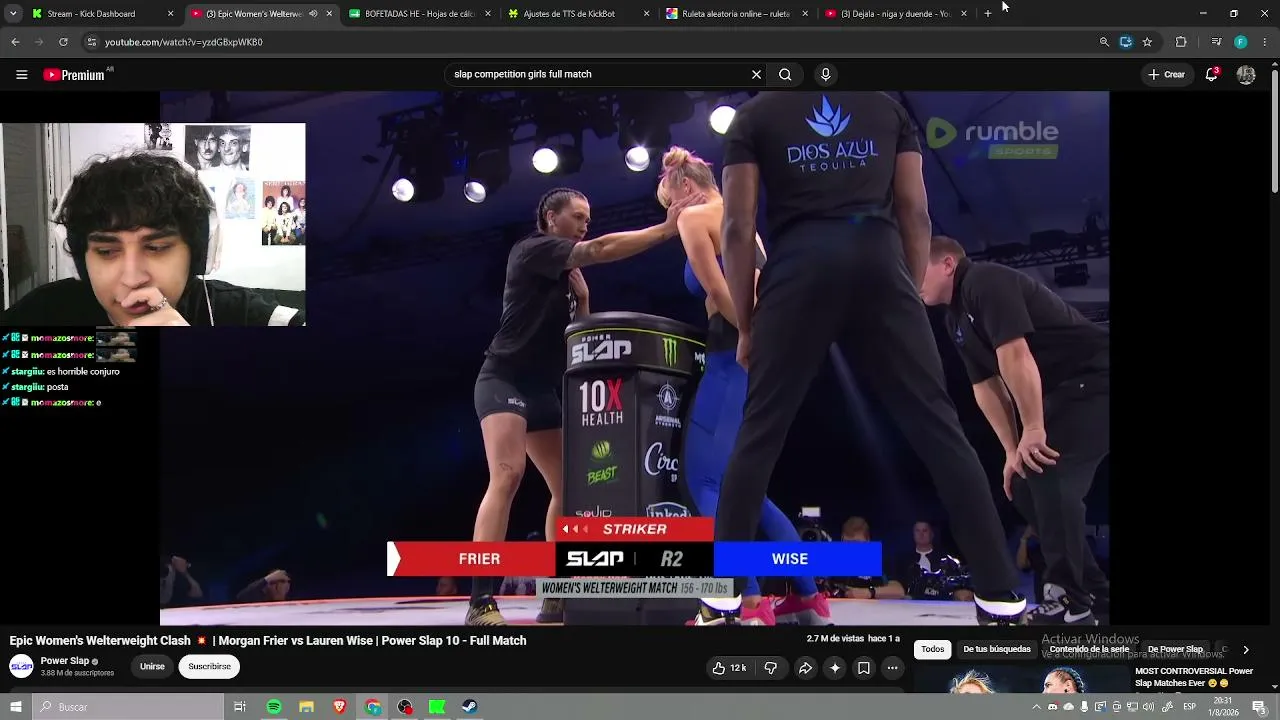The height and width of the screenshot is (720, 1280).
Task: Select the De Power Slap chip
Action: [x=1175, y=649]
